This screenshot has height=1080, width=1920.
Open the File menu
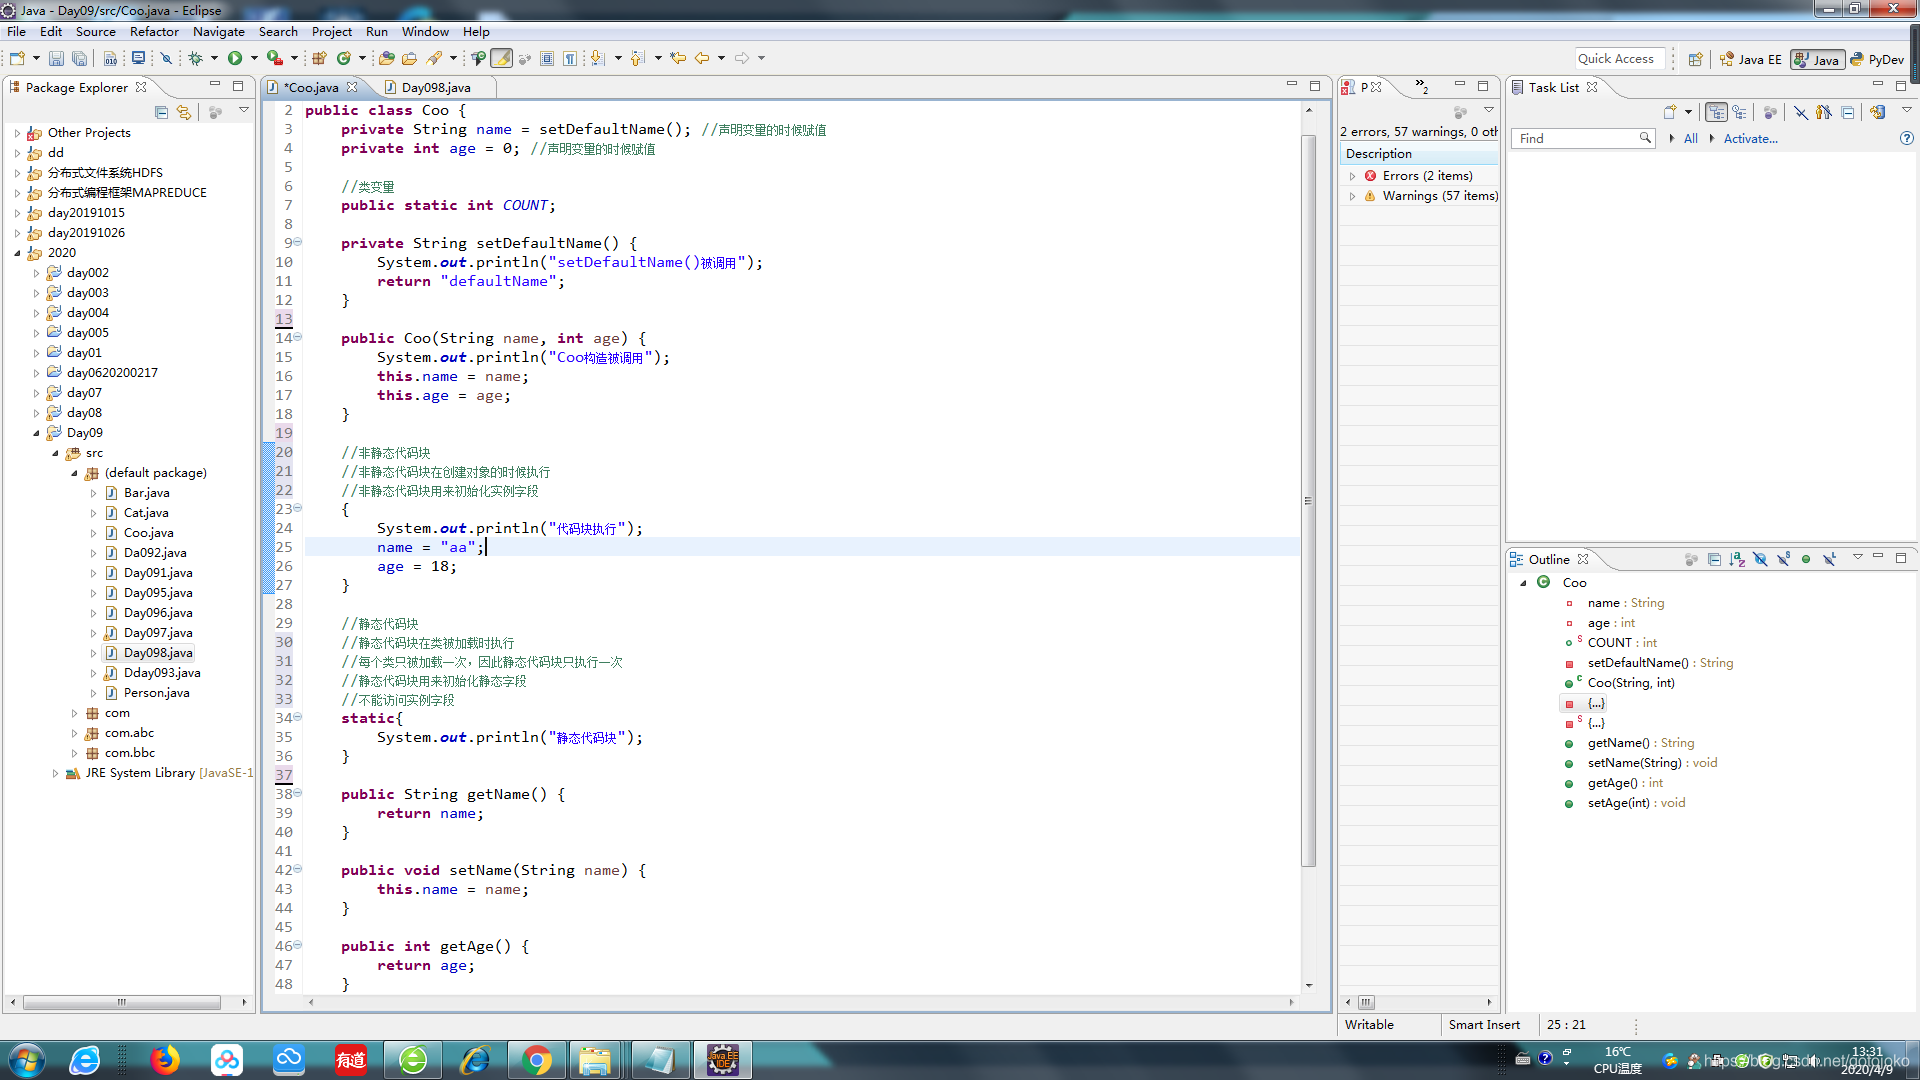pos(17,32)
